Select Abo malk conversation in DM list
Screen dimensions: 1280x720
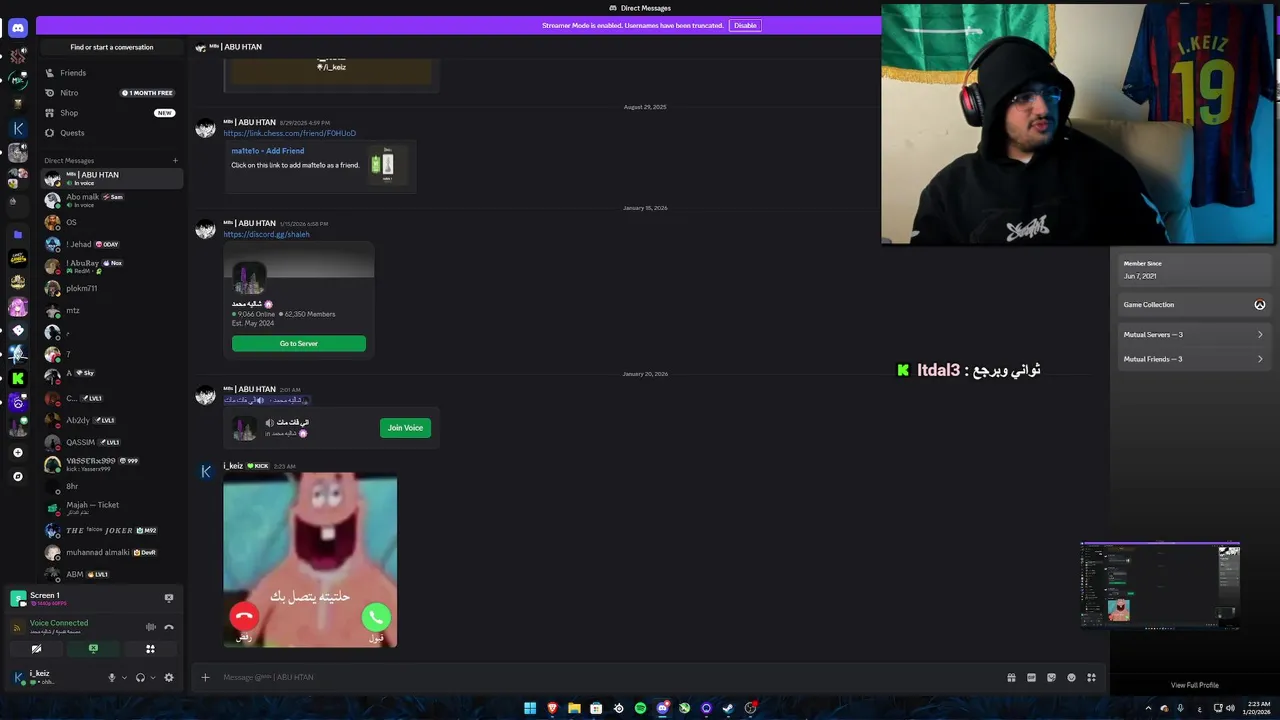point(112,200)
